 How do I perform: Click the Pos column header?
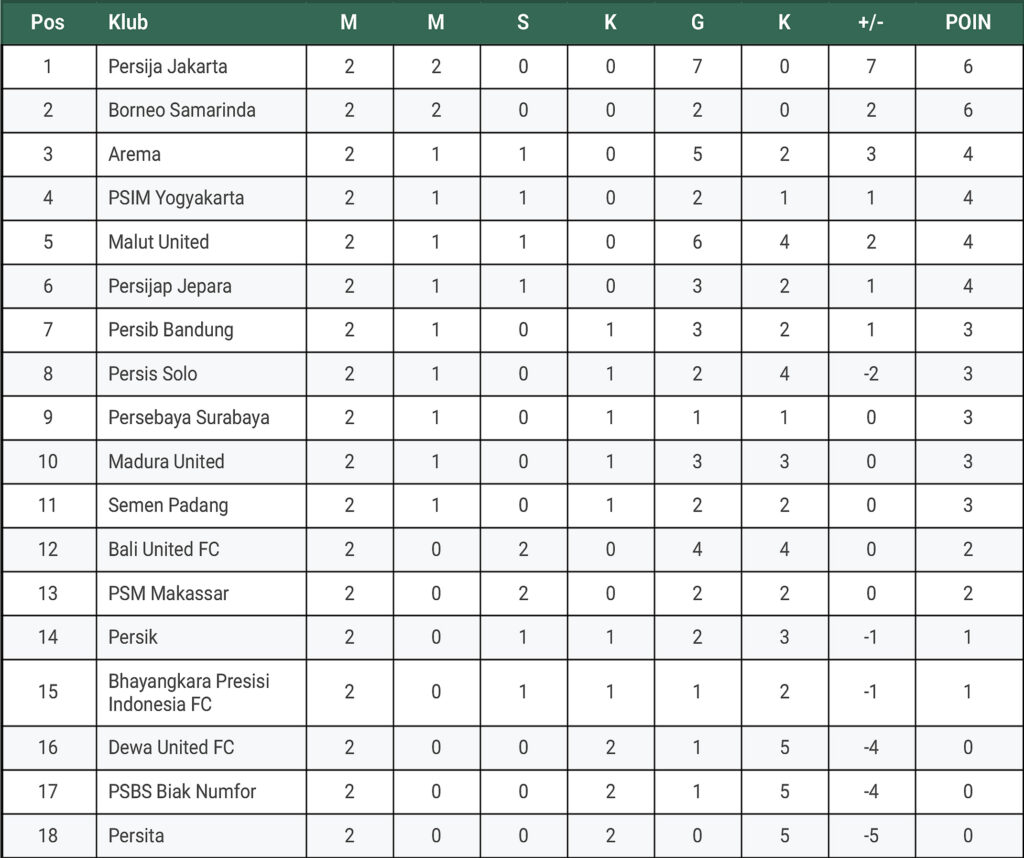tap(48, 22)
